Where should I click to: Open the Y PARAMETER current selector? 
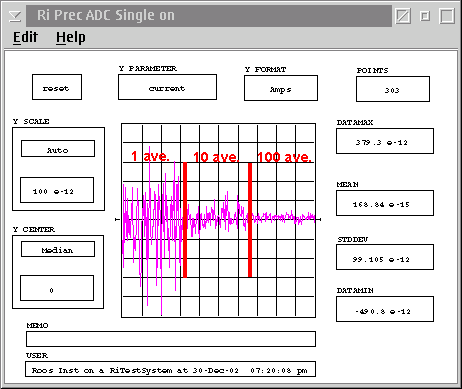pos(167,87)
